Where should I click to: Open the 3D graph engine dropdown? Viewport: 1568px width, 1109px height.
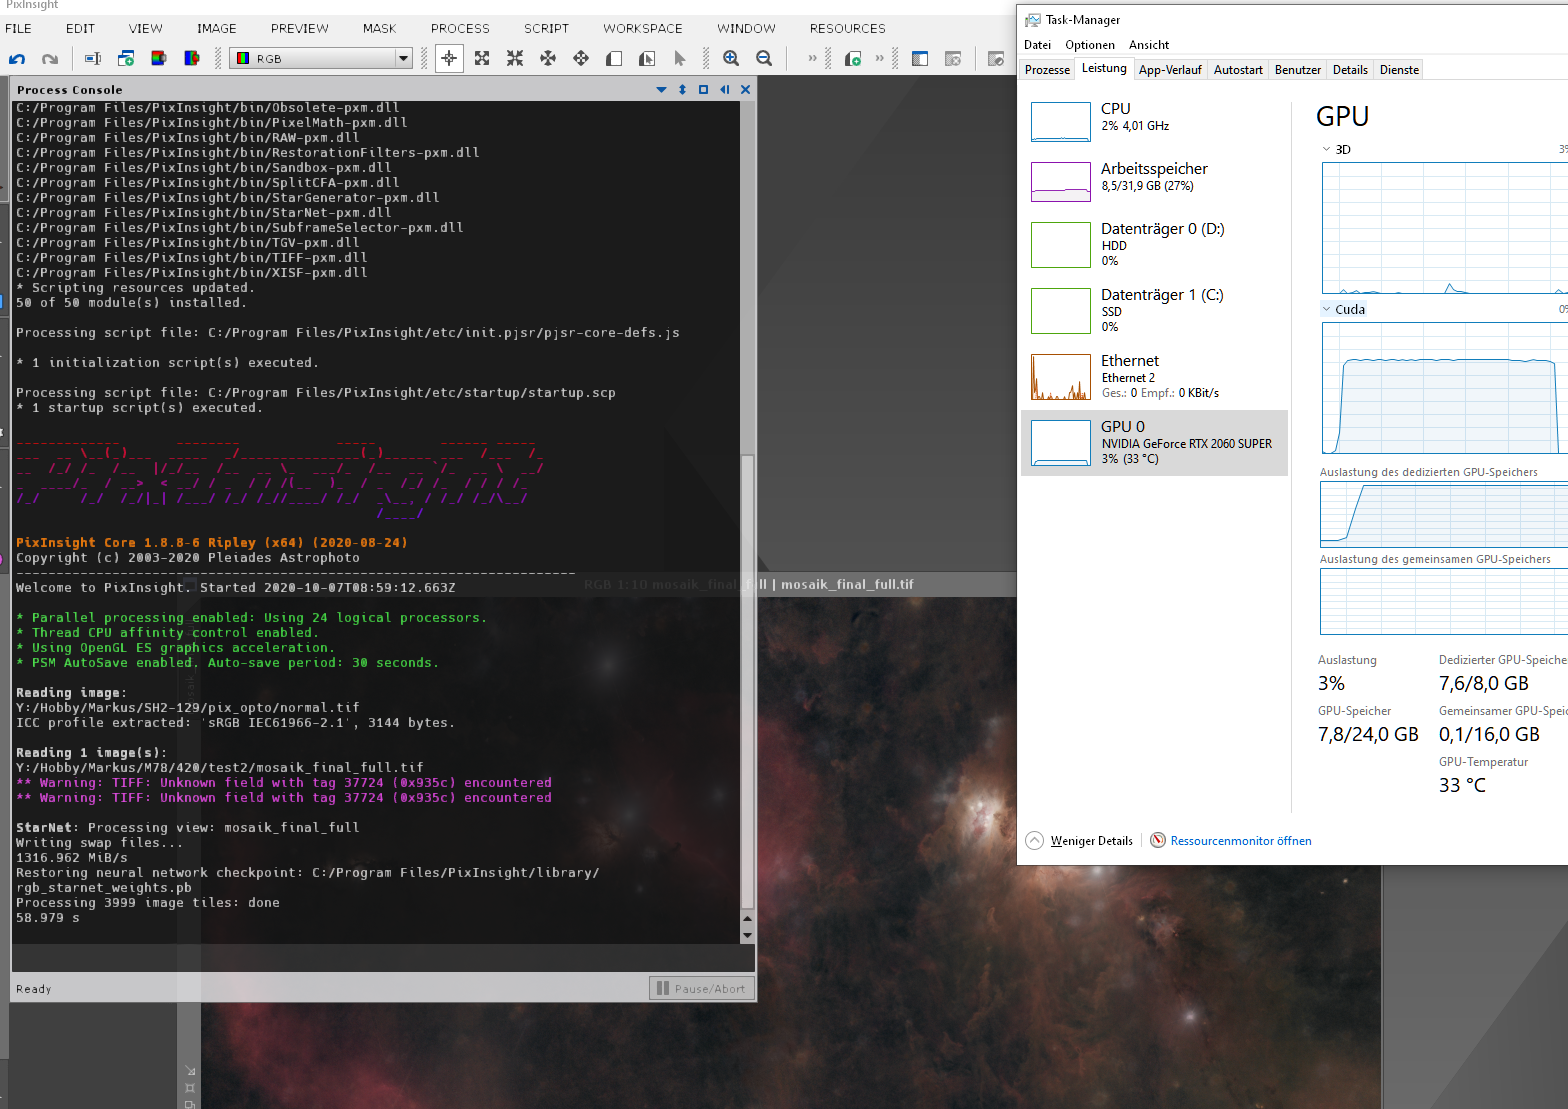pyautogui.click(x=1337, y=149)
